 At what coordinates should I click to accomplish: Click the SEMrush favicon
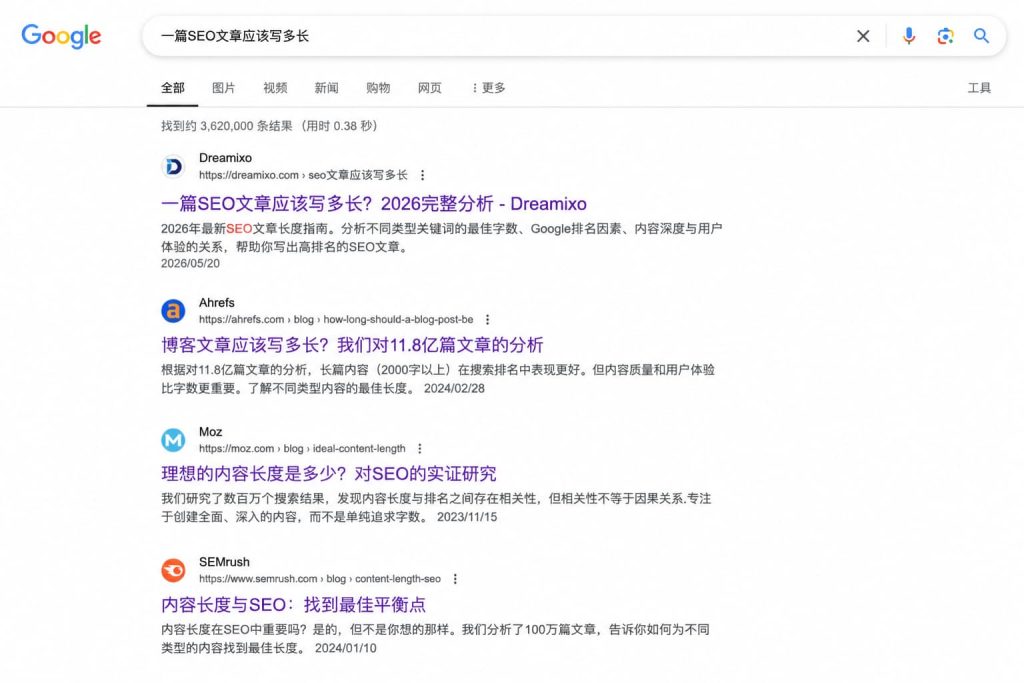point(173,570)
